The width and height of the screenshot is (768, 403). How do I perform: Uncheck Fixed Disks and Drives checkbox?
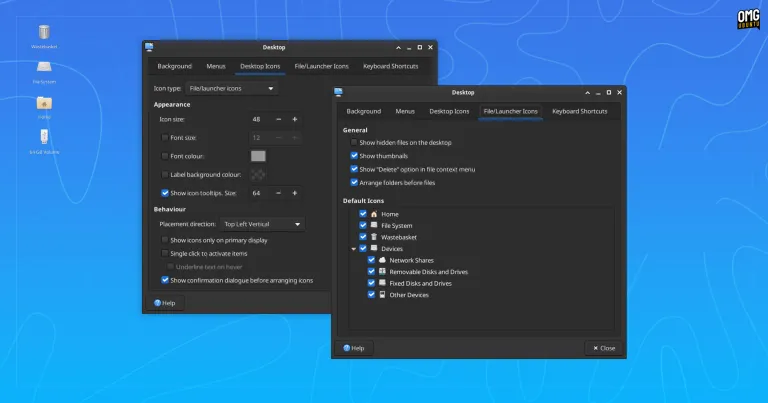[371, 283]
